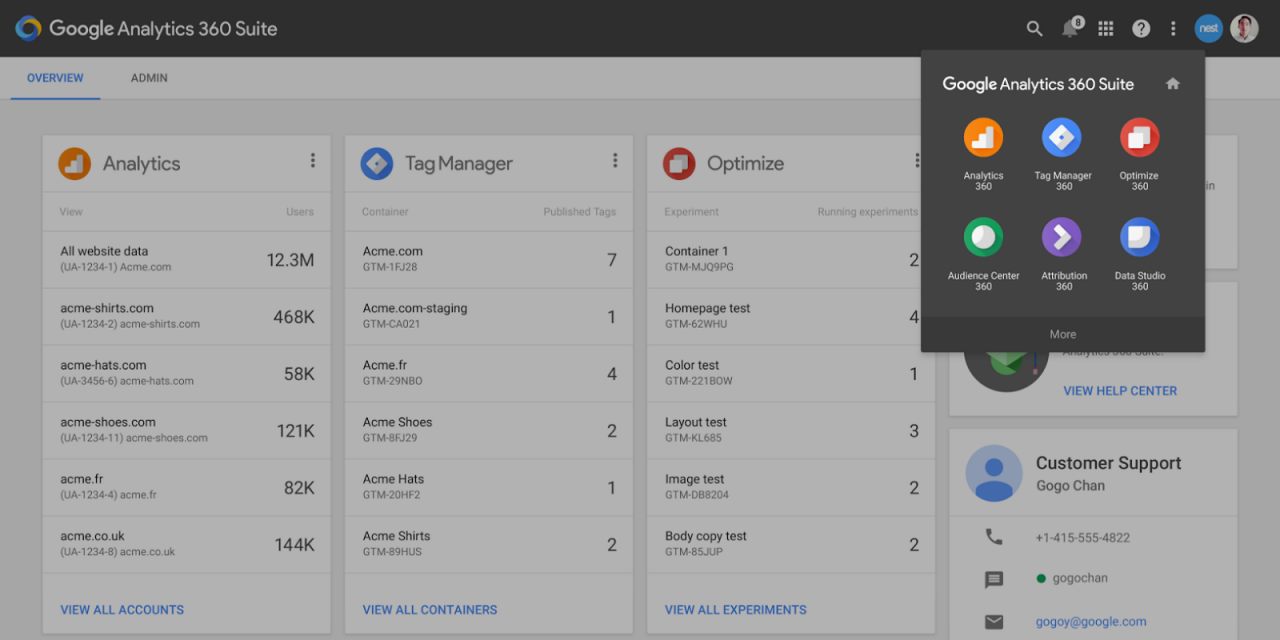Open Data Studio 360 app
The width and height of the screenshot is (1280, 640).
[1139, 238]
